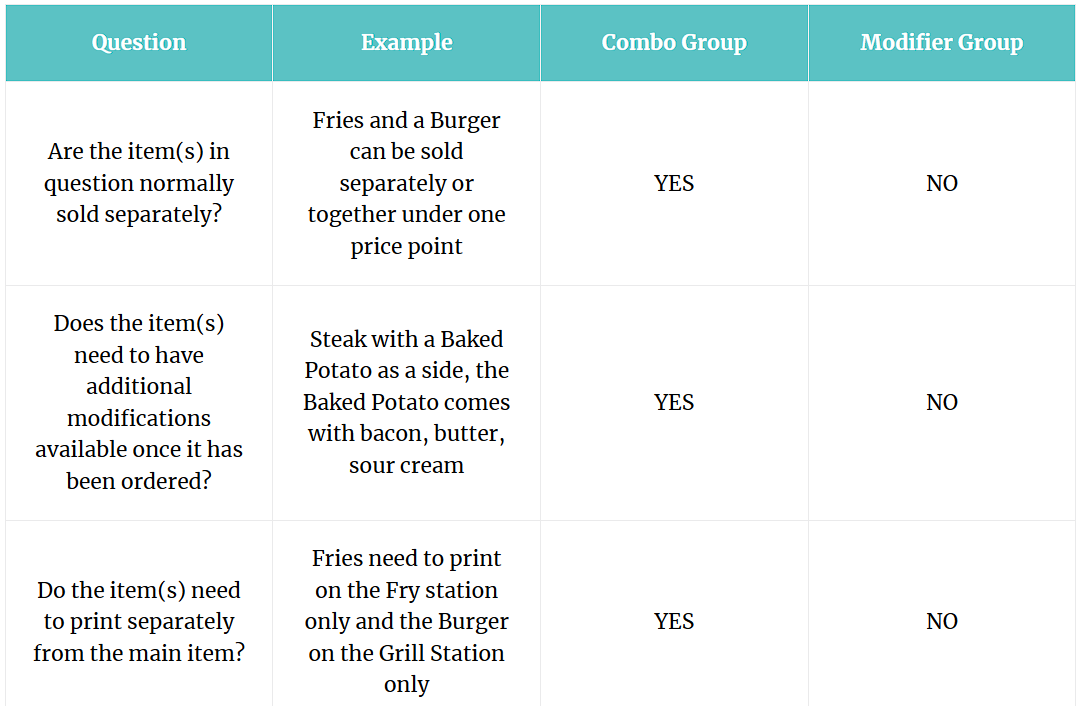Select the Modifier Group column header
The height and width of the screenshot is (706, 1081).
(x=942, y=43)
